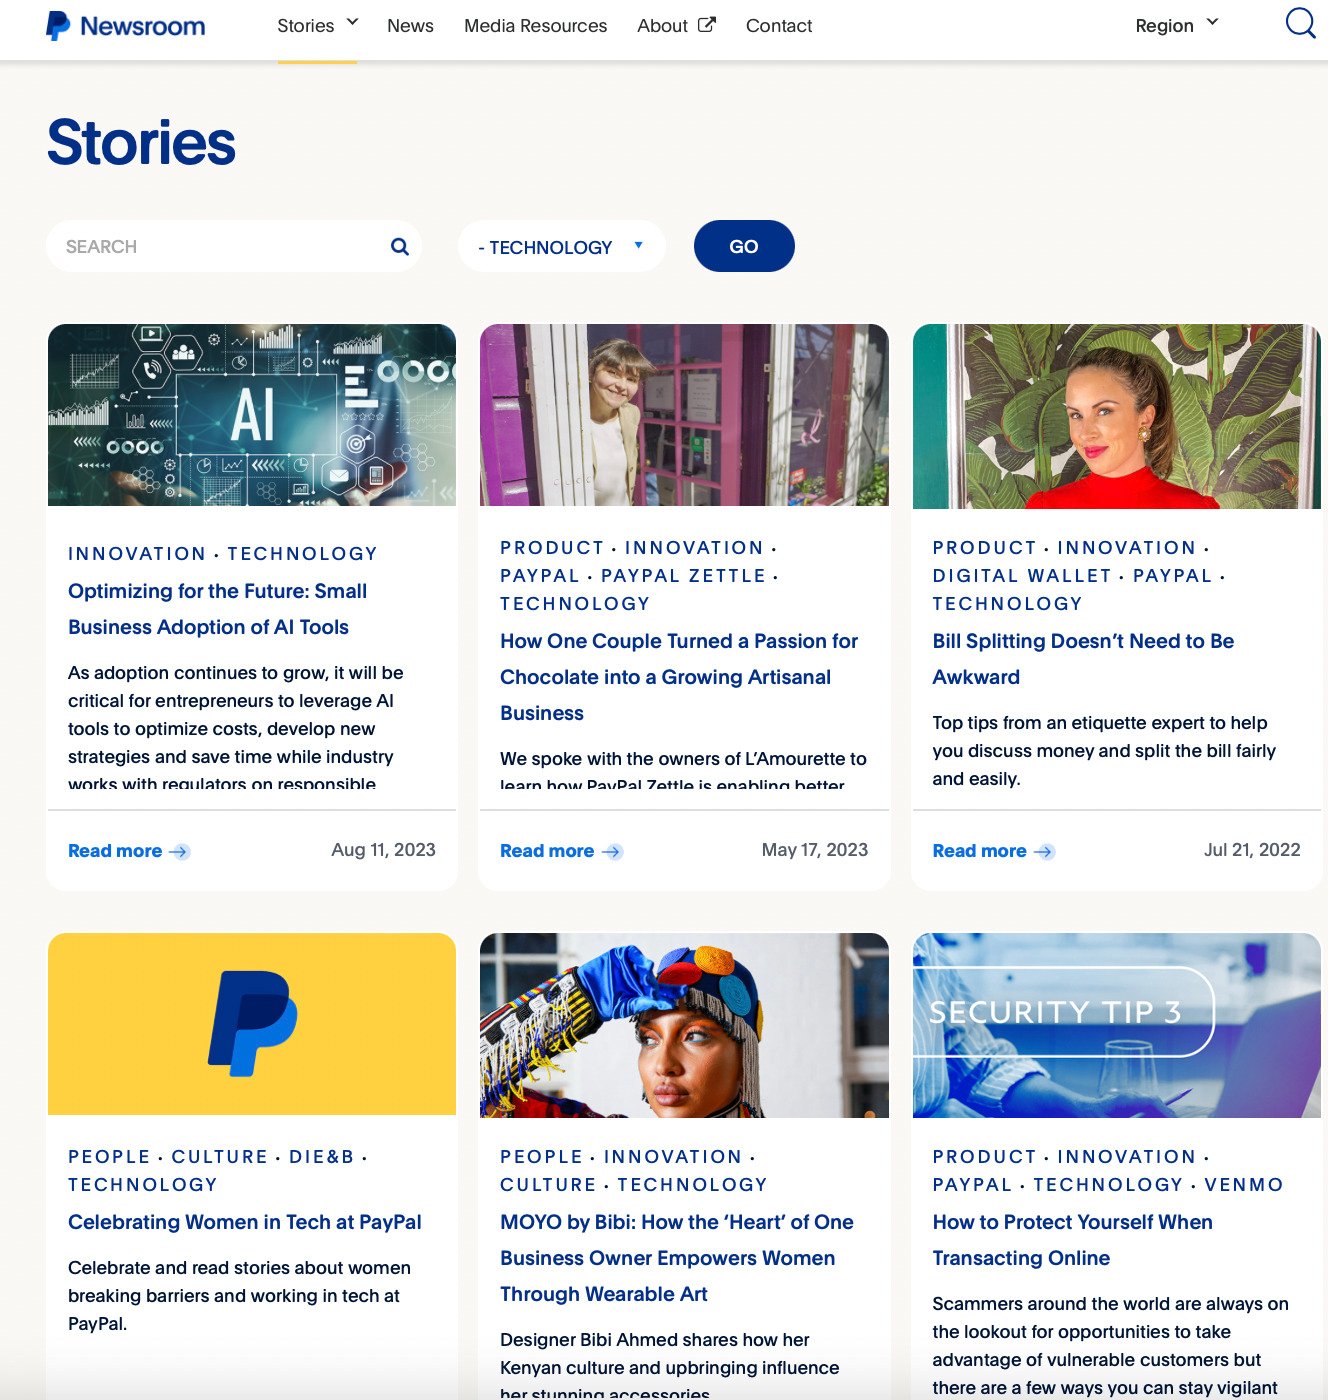Screen dimensions: 1328x1400
Task: Open the AI graphic story thumbnail
Action: pyautogui.click(x=252, y=415)
